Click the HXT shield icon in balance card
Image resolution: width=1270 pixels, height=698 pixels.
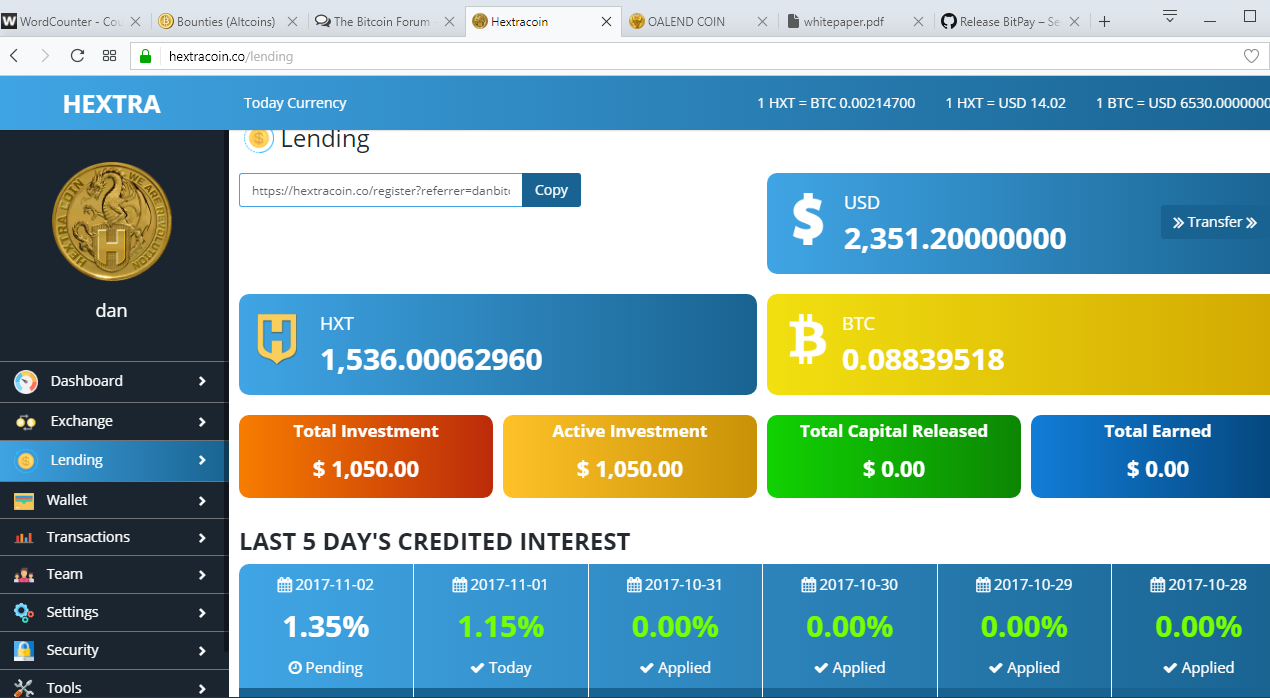pos(277,338)
